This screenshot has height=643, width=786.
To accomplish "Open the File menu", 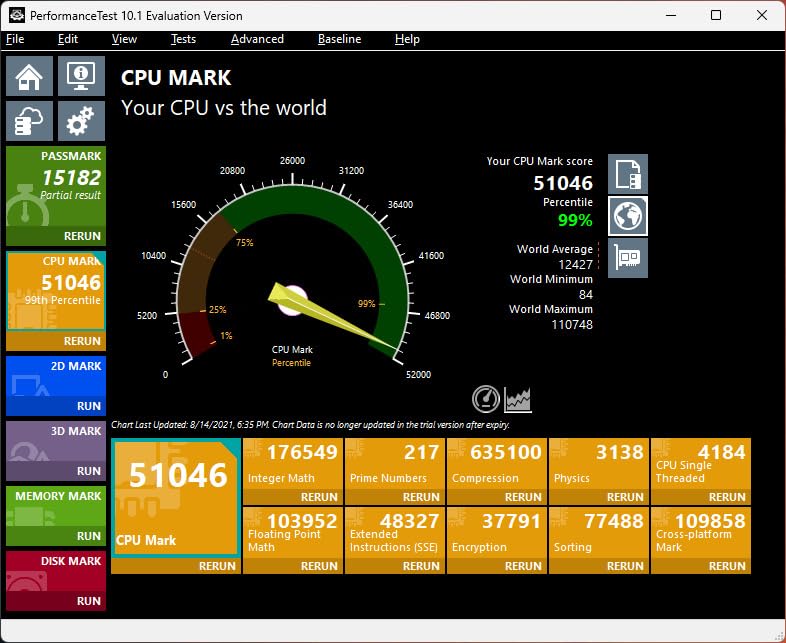I will click(15, 39).
